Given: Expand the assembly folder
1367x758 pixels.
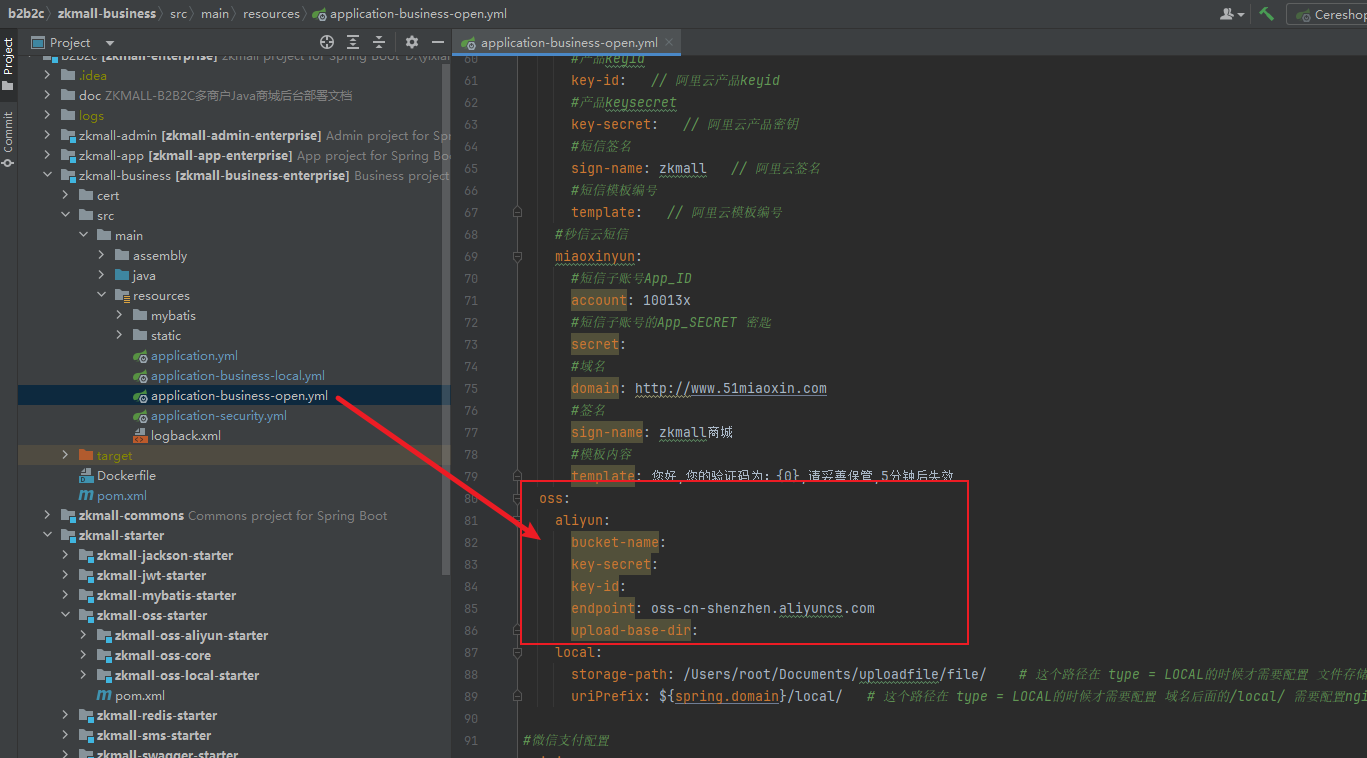Looking at the screenshot, I should coord(102,256).
